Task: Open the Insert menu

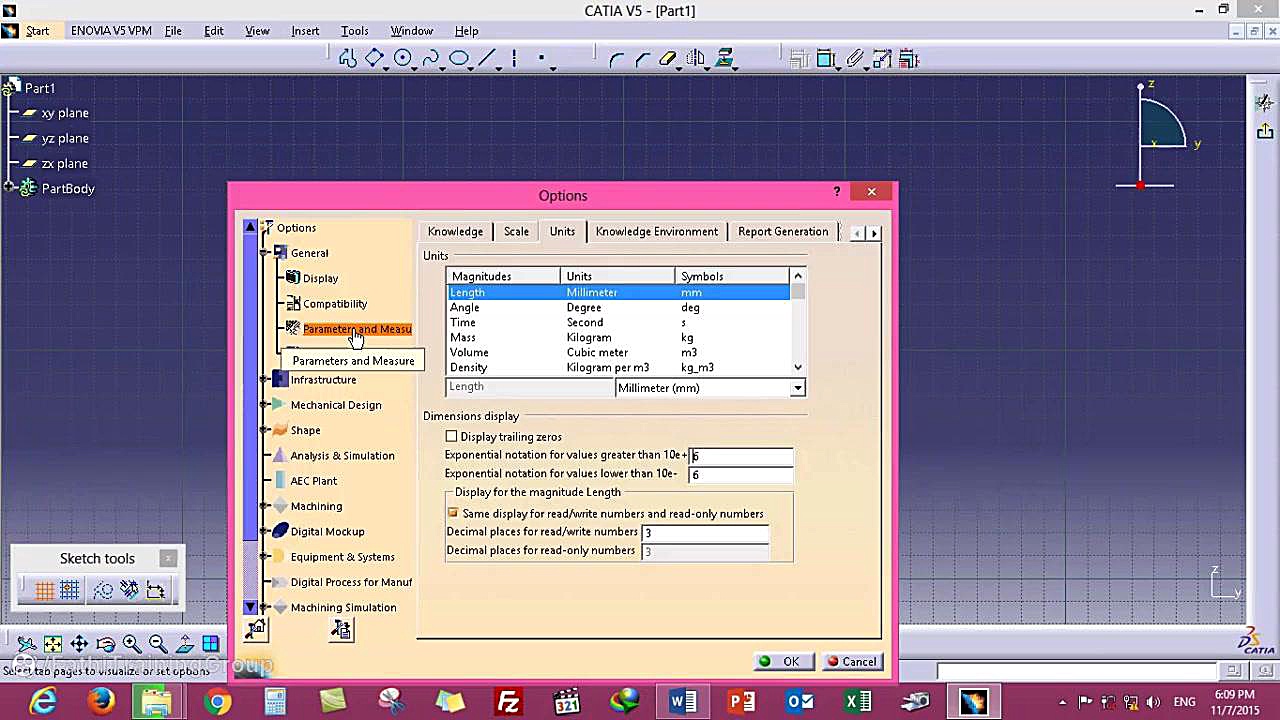Action: point(305,31)
